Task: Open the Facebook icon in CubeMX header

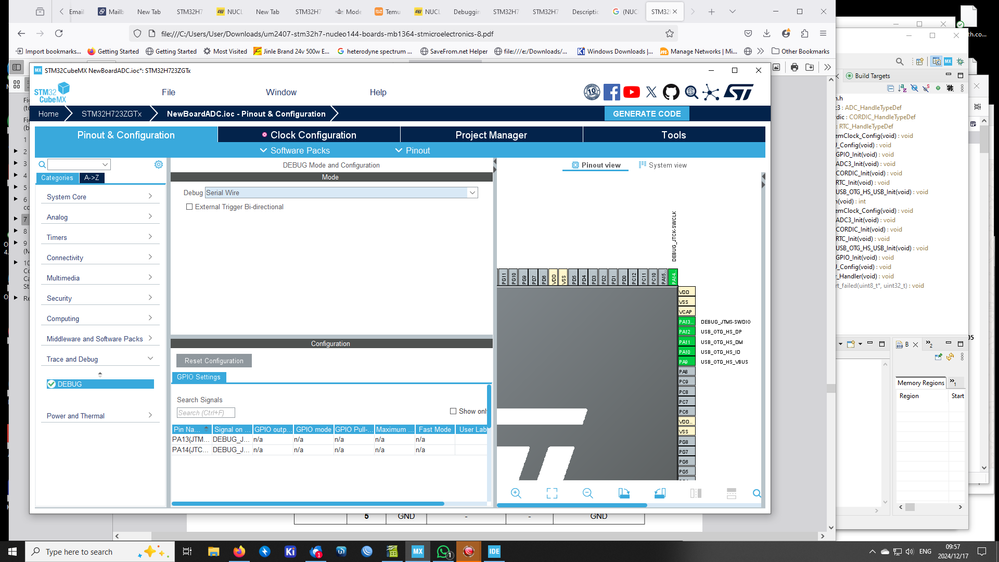Action: pos(612,92)
